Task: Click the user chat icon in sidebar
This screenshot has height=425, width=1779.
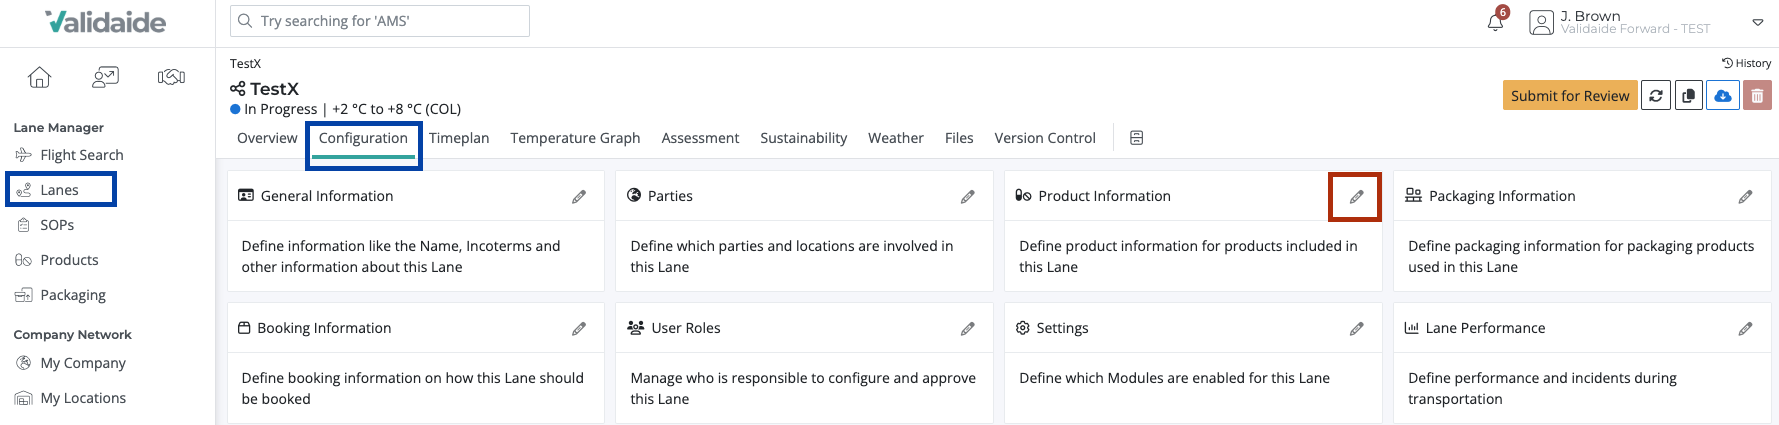Action: [105, 77]
